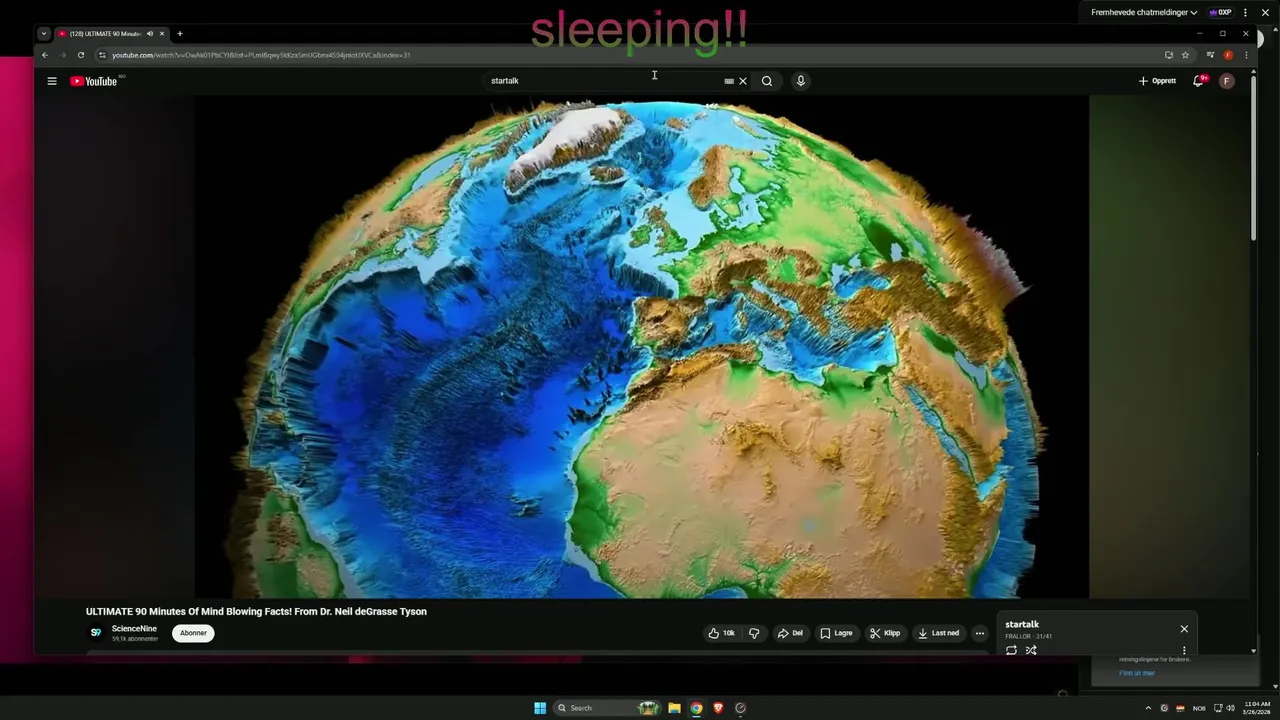The height and width of the screenshot is (720, 1280).
Task: Show hidden system tray icons chevron
Action: (x=1148, y=708)
